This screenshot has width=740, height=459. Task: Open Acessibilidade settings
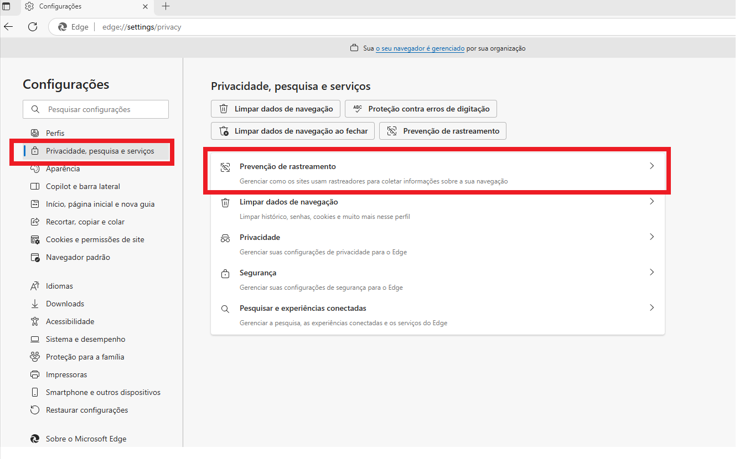pos(70,321)
